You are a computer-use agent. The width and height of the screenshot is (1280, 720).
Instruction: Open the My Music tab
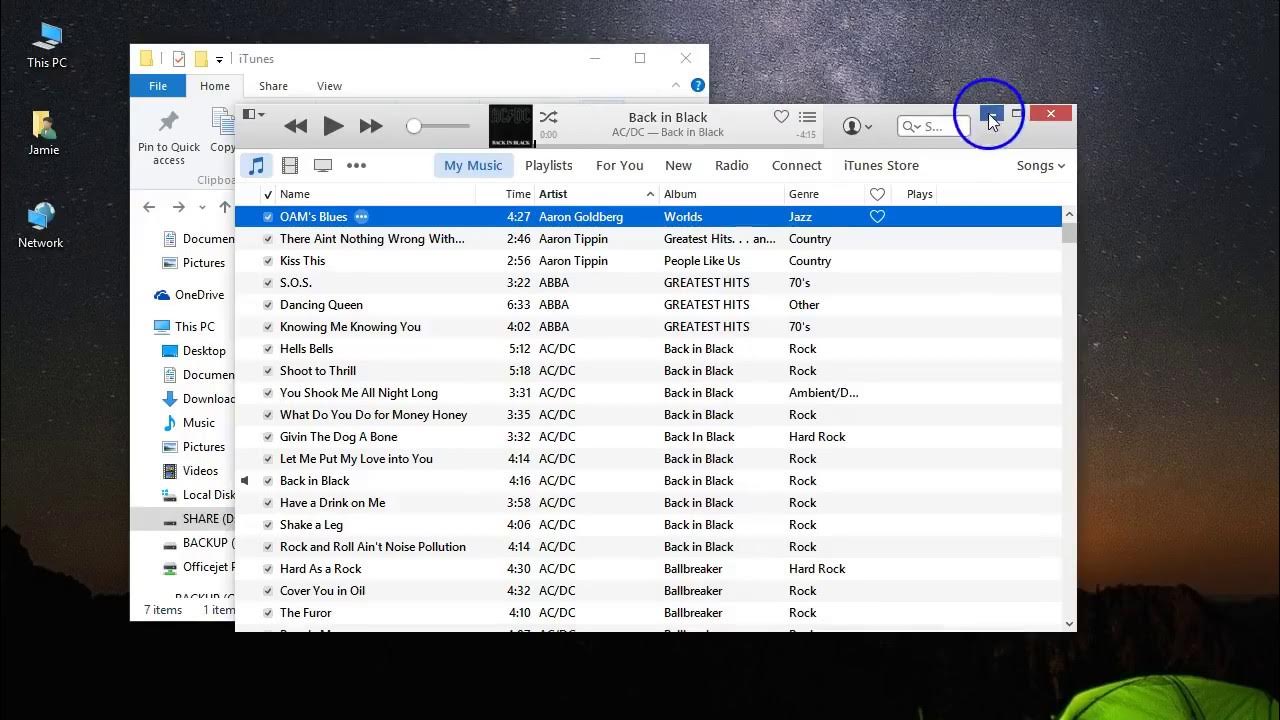[x=473, y=165]
